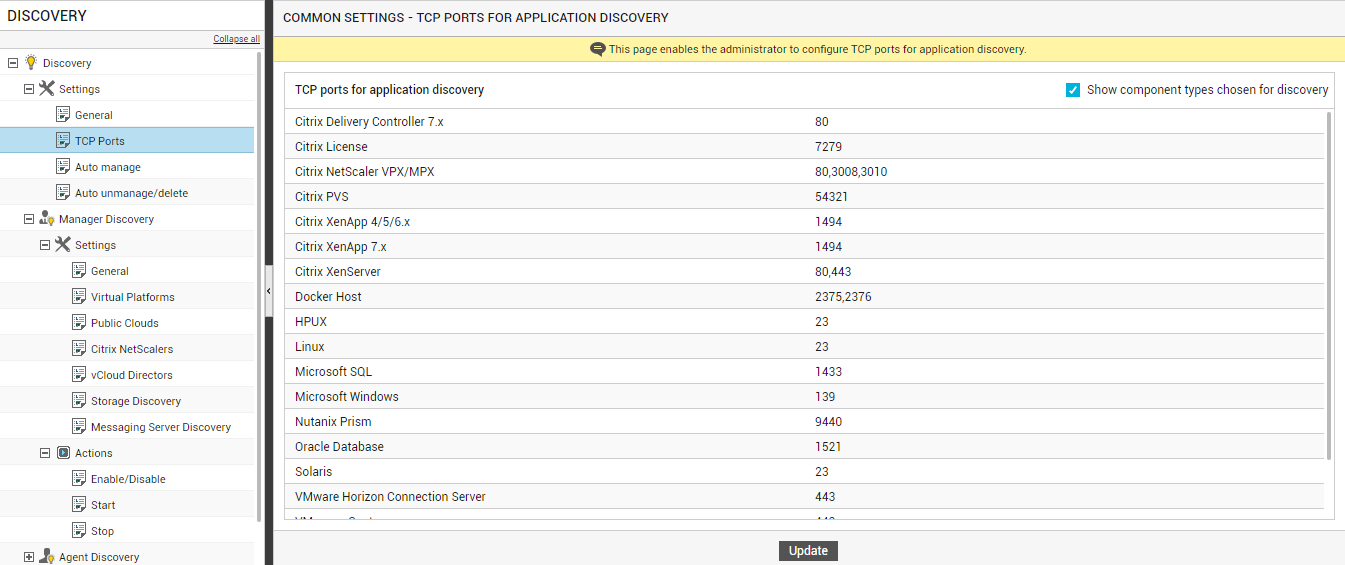Select Enable/Disable under Actions
1345x565 pixels.
point(128,479)
